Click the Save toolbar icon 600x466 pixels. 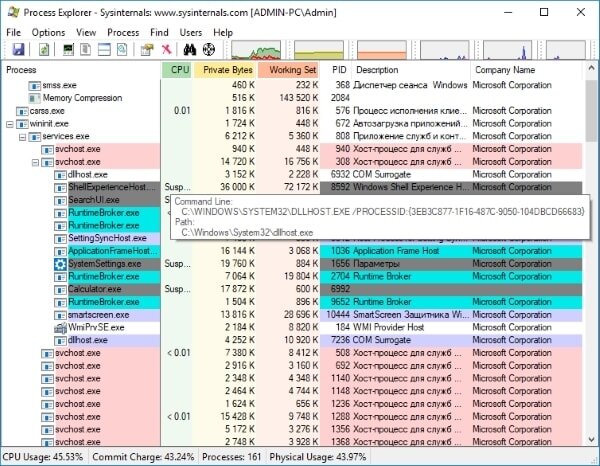point(18,49)
